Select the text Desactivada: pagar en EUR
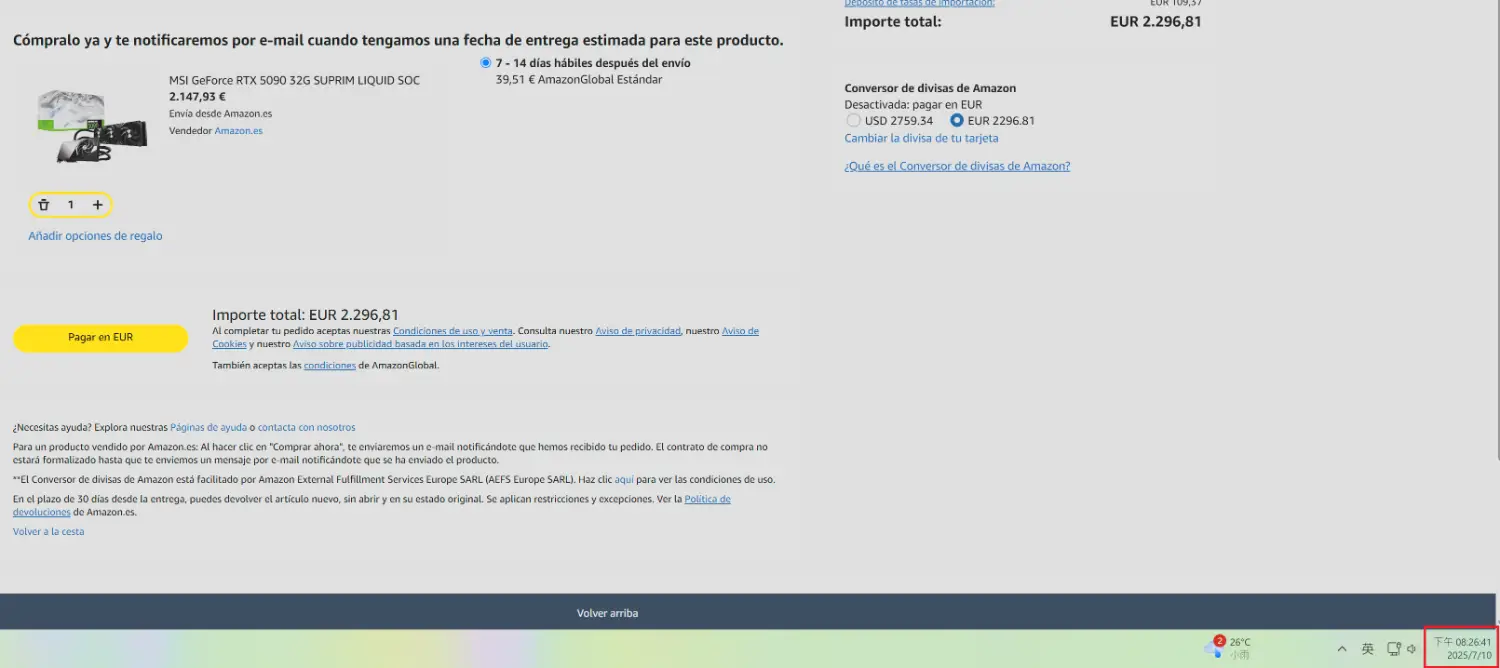Viewport: 1500px width, 668px height. click(913, 105)
